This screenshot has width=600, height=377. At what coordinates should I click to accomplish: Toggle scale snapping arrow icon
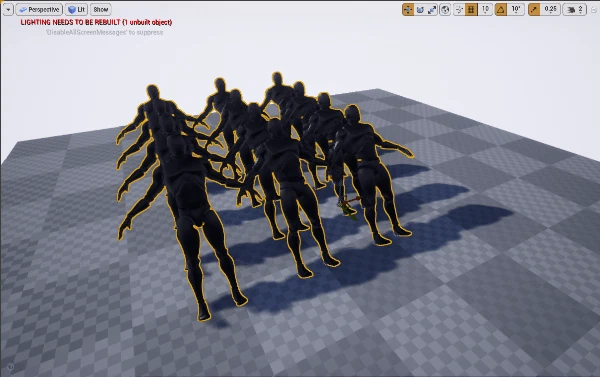(534, 10)
